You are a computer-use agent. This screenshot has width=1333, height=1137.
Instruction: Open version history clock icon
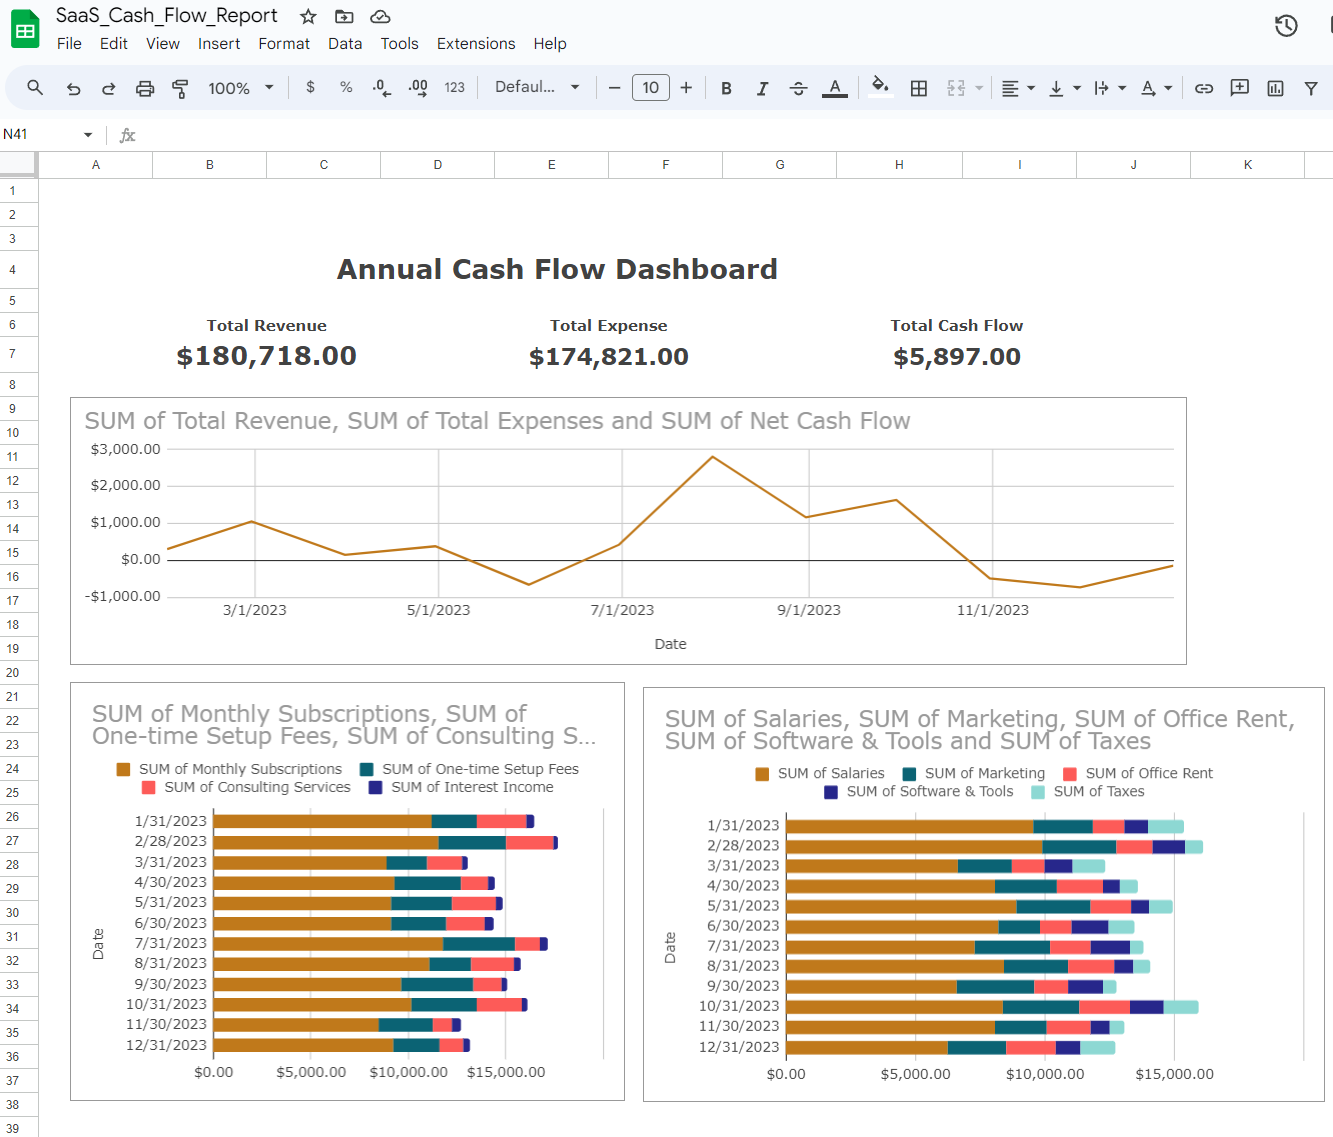tap(1286, 26)
